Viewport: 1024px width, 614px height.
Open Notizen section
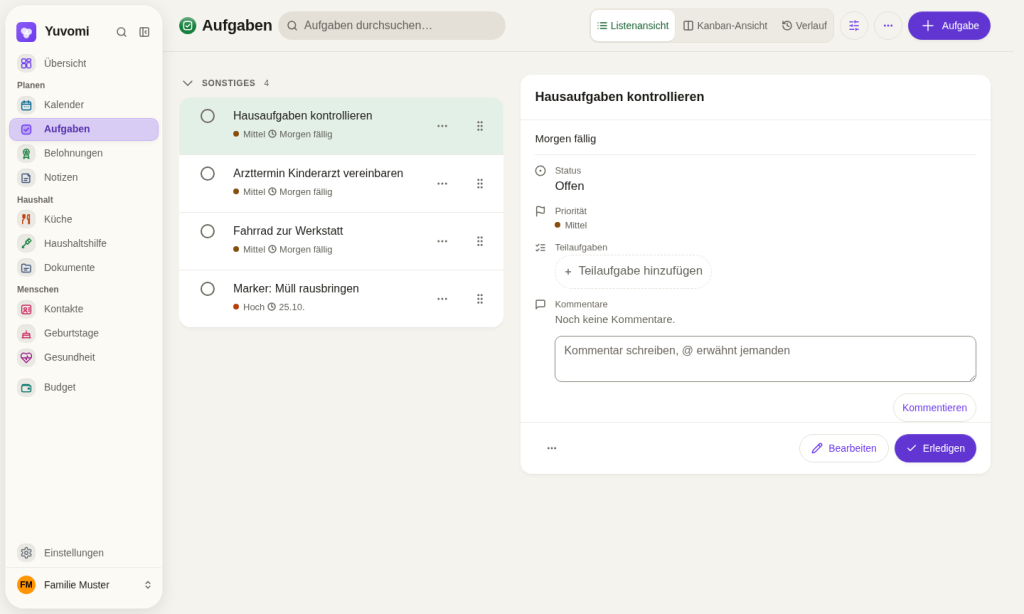point(84,177)
